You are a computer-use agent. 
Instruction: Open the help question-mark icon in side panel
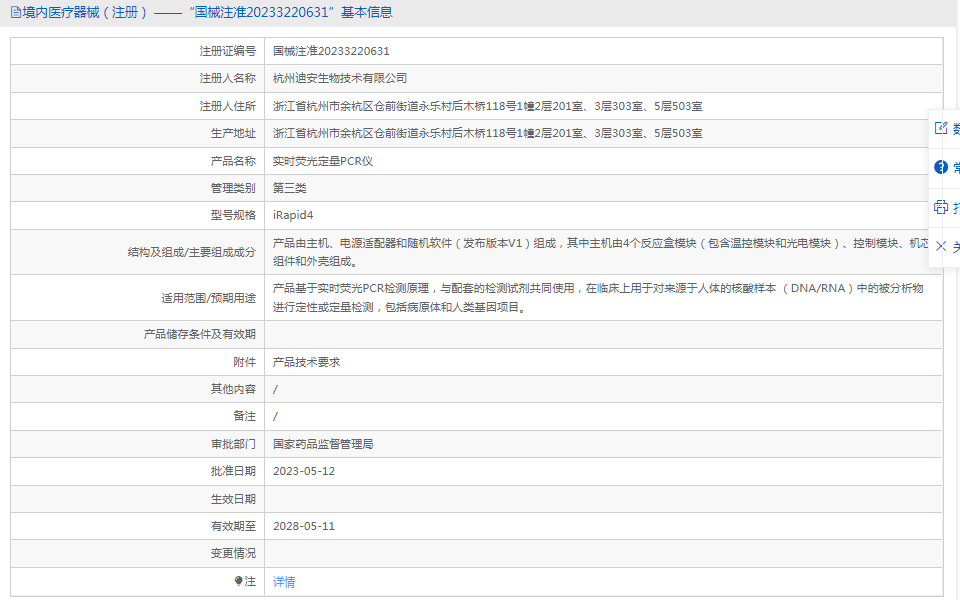click(941, 167)
